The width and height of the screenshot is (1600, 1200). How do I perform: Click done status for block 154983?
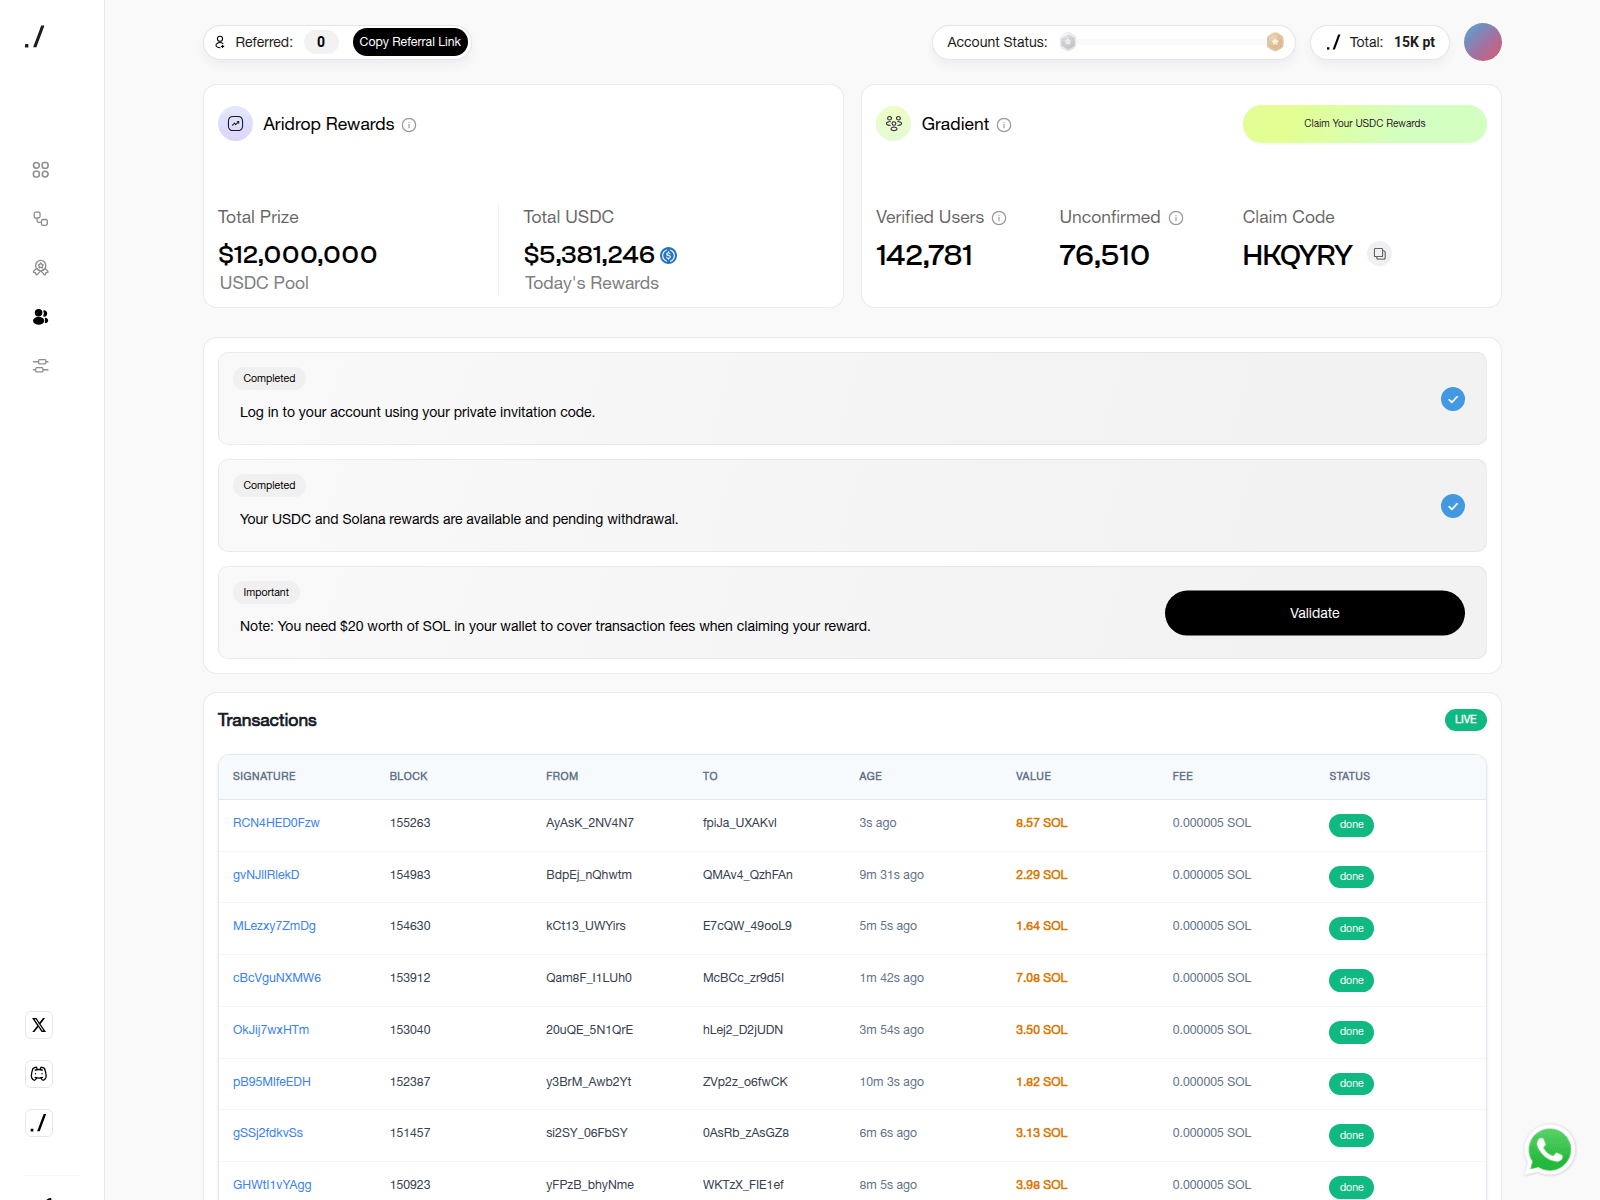pos(1351,877)
